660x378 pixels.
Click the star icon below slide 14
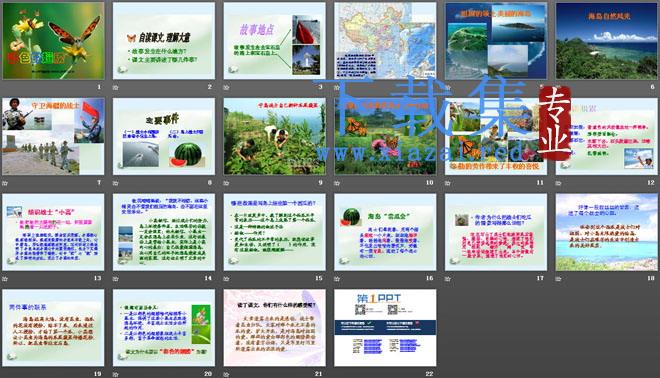116,279
